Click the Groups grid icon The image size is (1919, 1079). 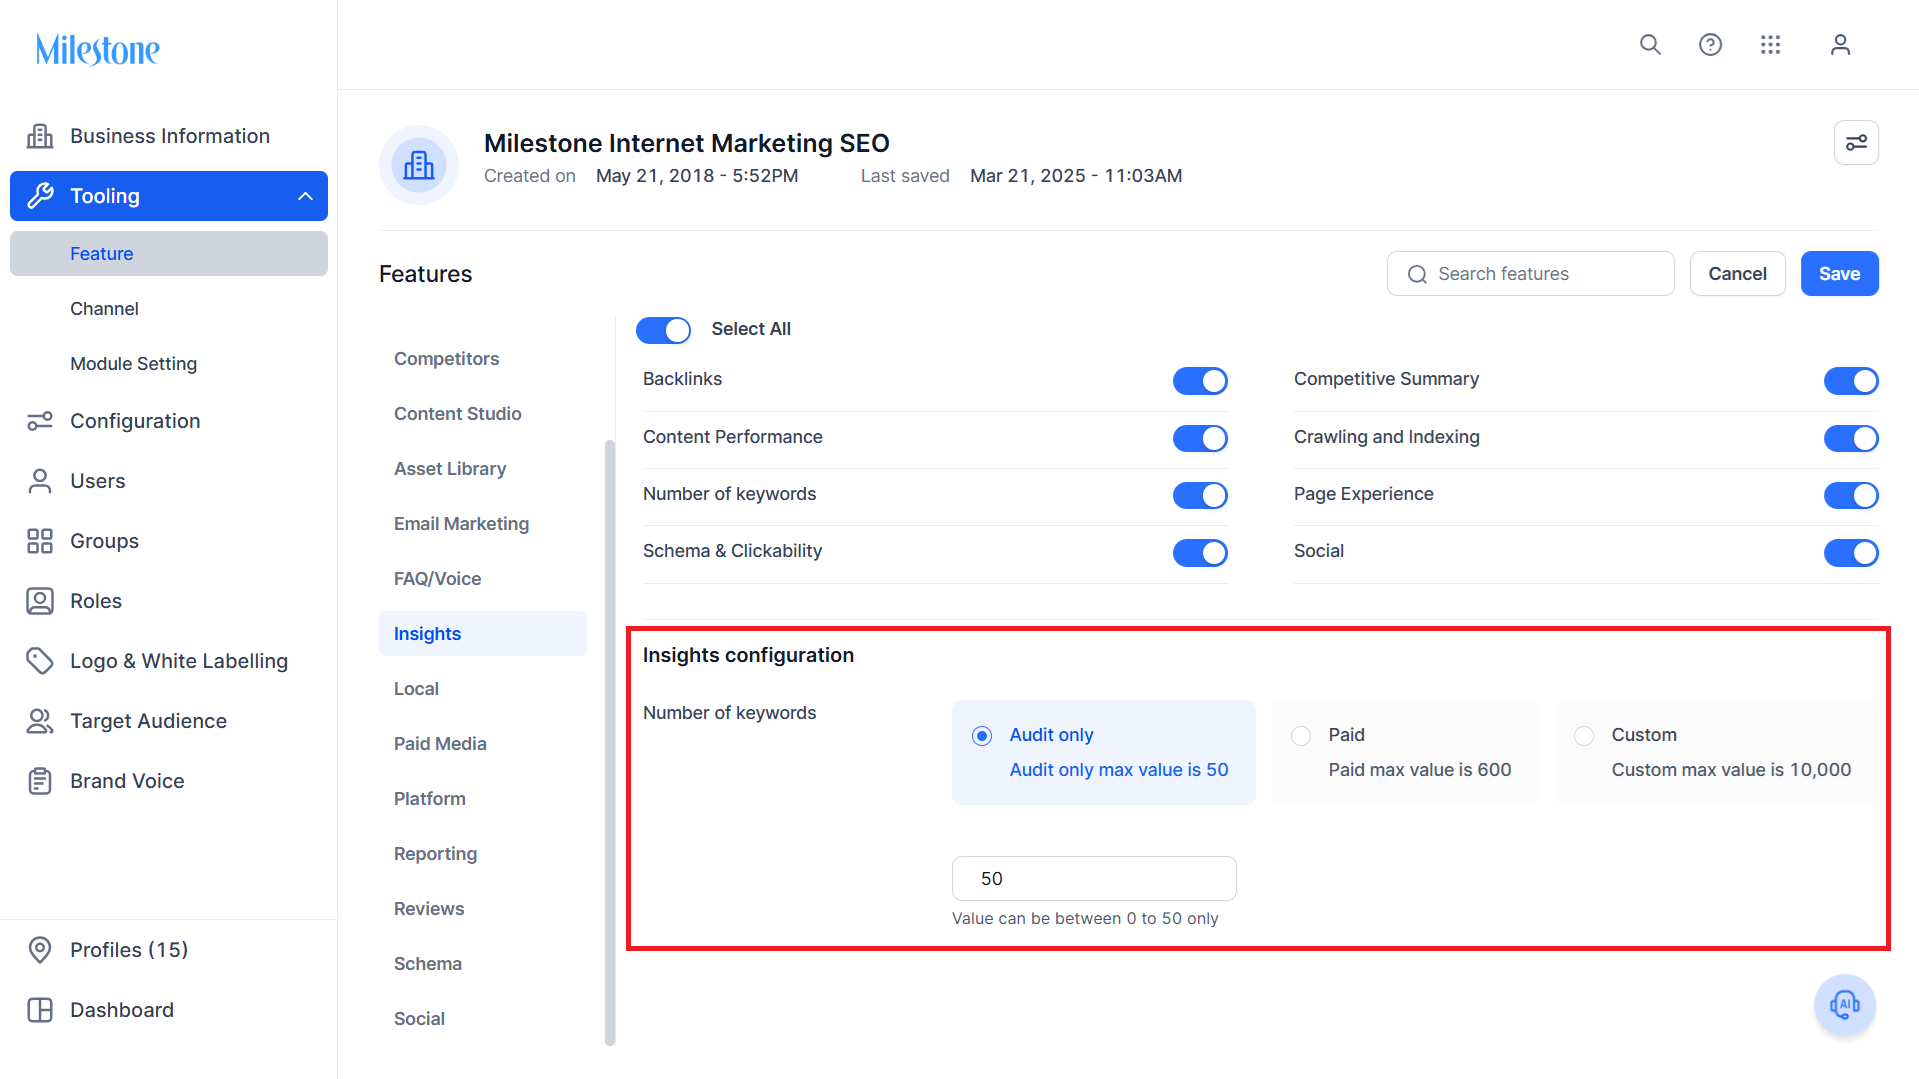pyautogui.click(x=40, y=541)
